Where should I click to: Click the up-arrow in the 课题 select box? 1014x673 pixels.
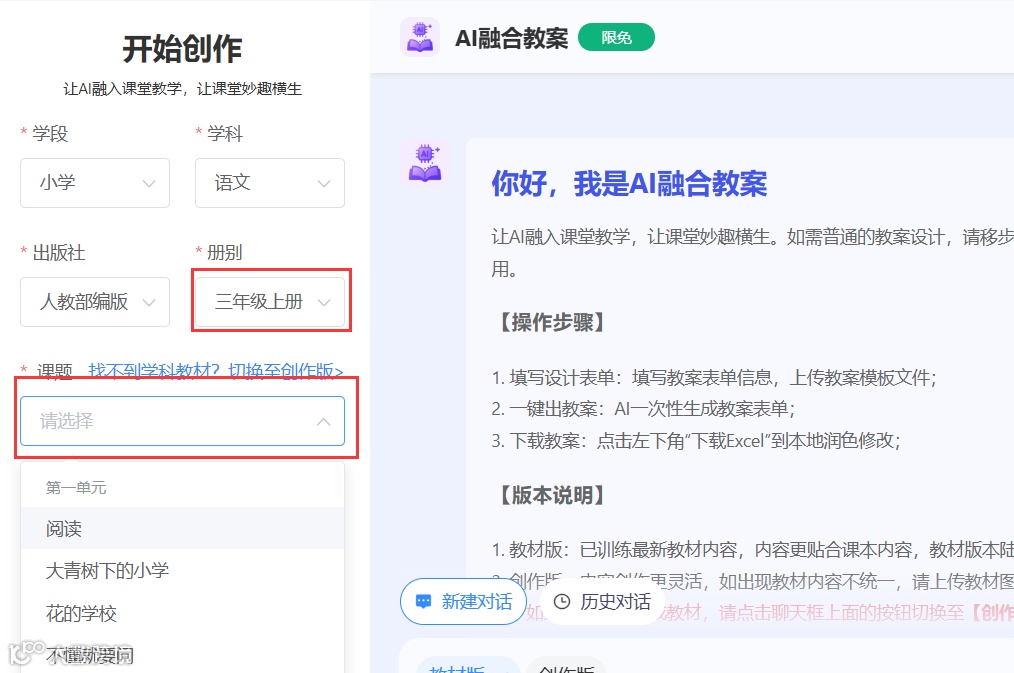pos(323,422)
